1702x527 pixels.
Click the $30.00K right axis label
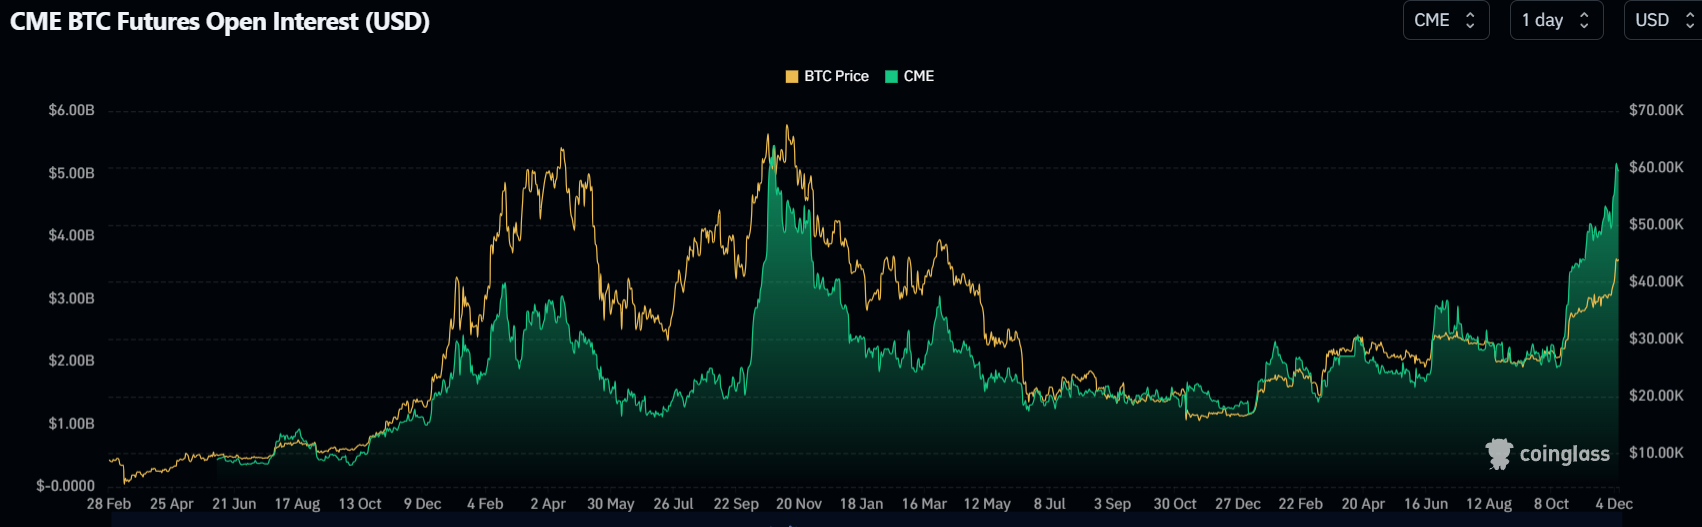point(1656,338)
